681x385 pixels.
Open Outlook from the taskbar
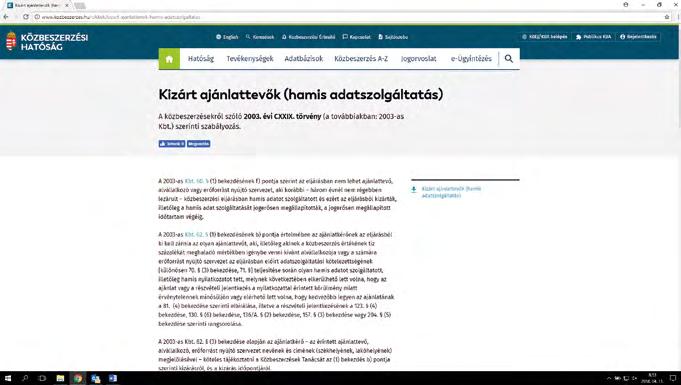coord(96,378)
